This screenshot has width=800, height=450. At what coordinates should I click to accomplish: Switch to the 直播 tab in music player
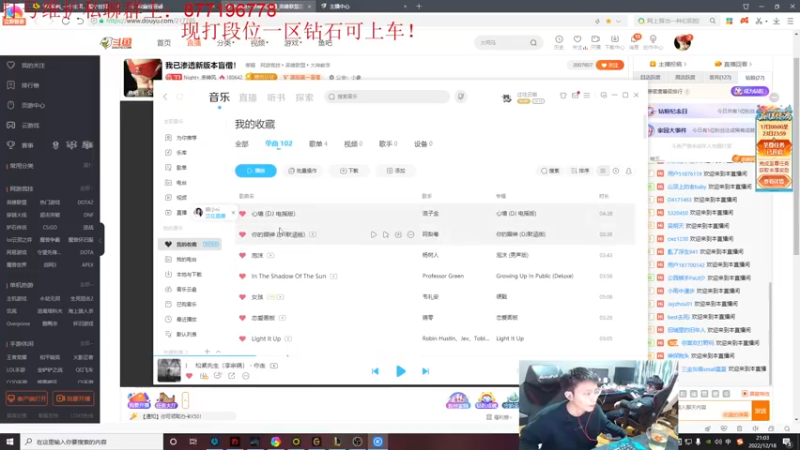pyautogui.click(x=248, y=97)
